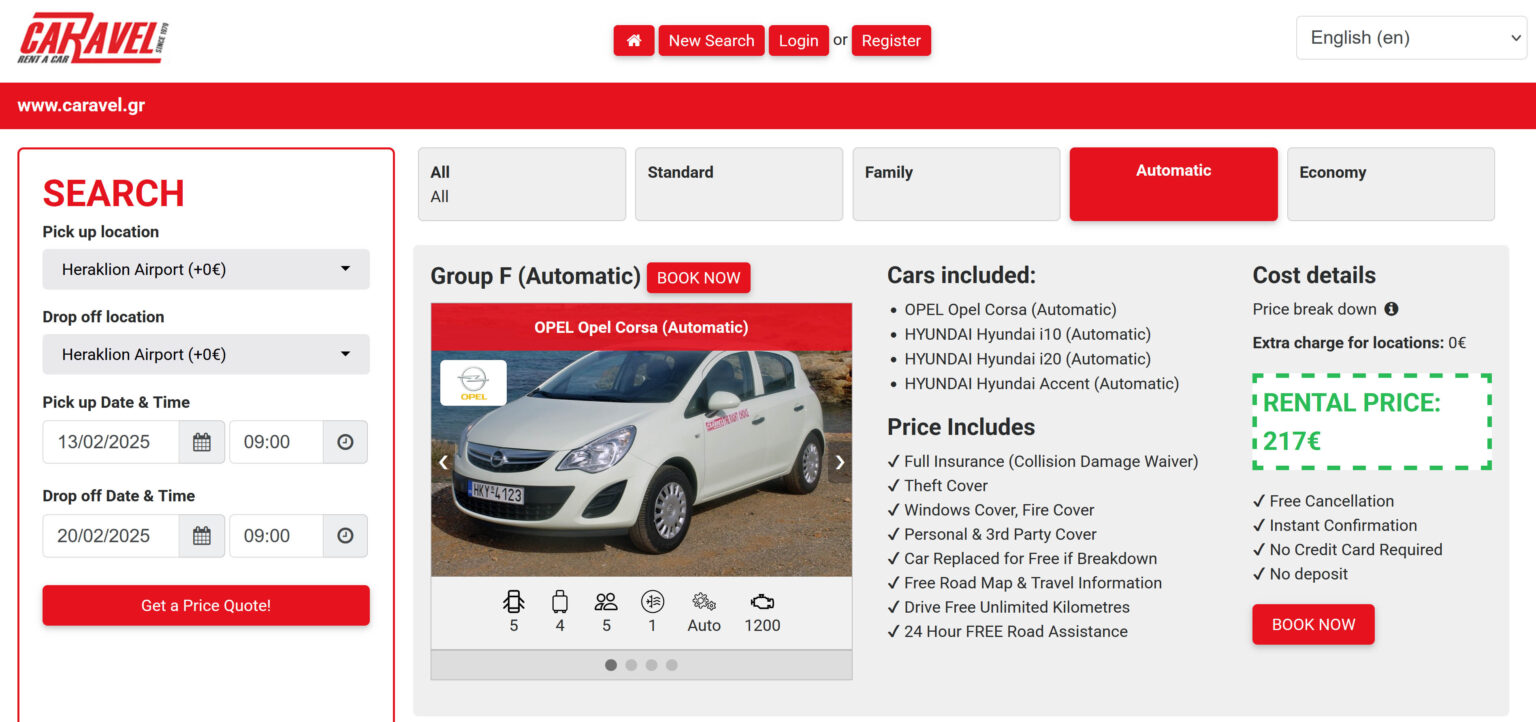Image resolution: width=1536 pixels, height=722 pixels.
Task: Show the next car photo arrow
Action: (839, 462)
